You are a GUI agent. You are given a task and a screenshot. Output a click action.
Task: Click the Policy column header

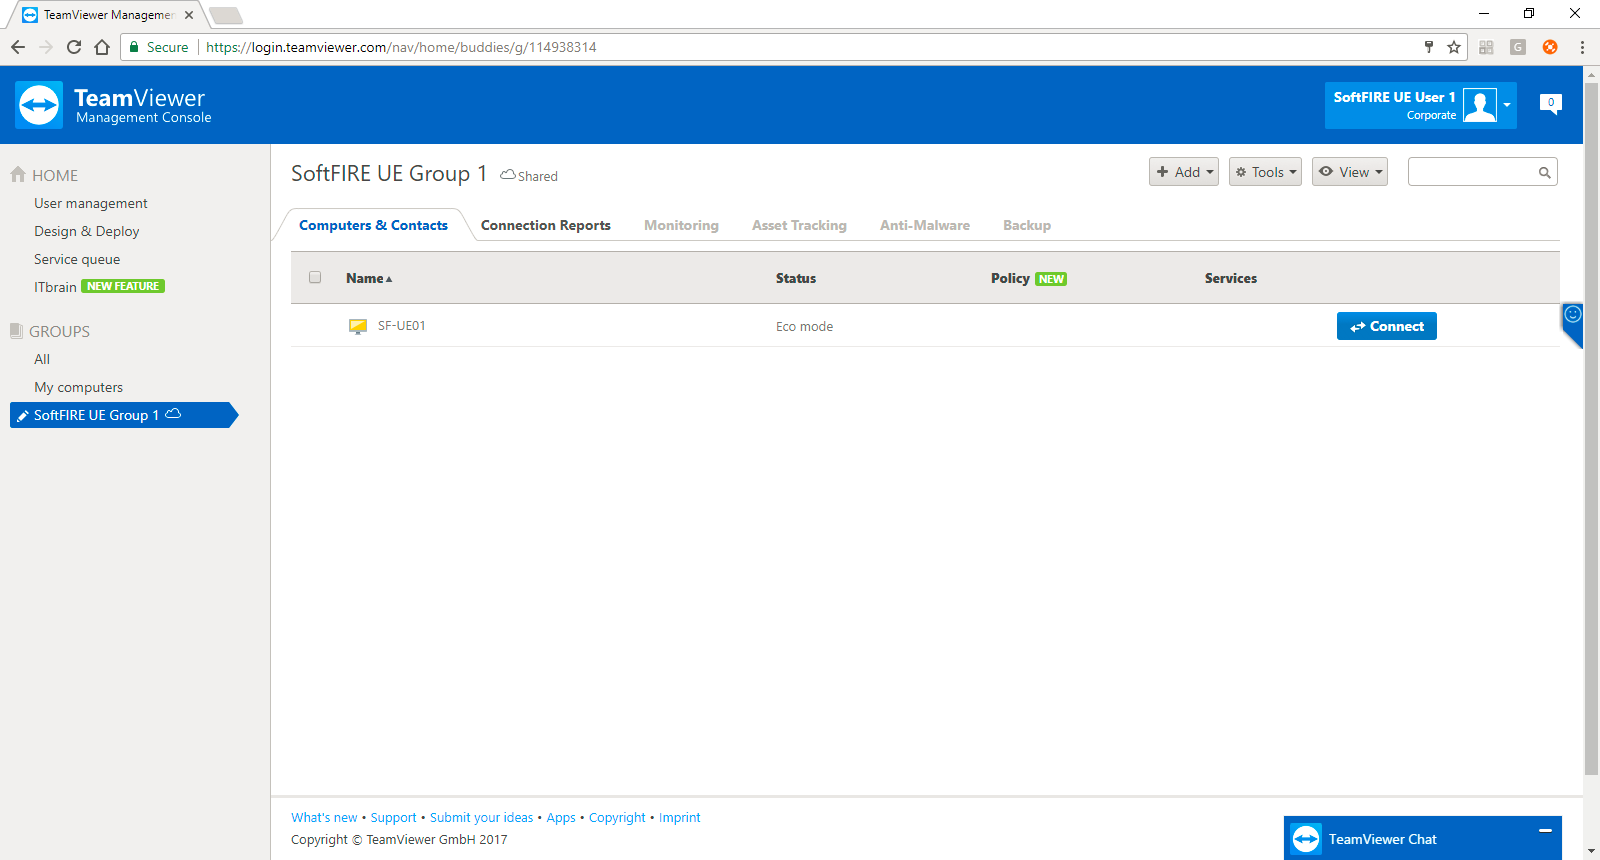(x=1010, y=278)
